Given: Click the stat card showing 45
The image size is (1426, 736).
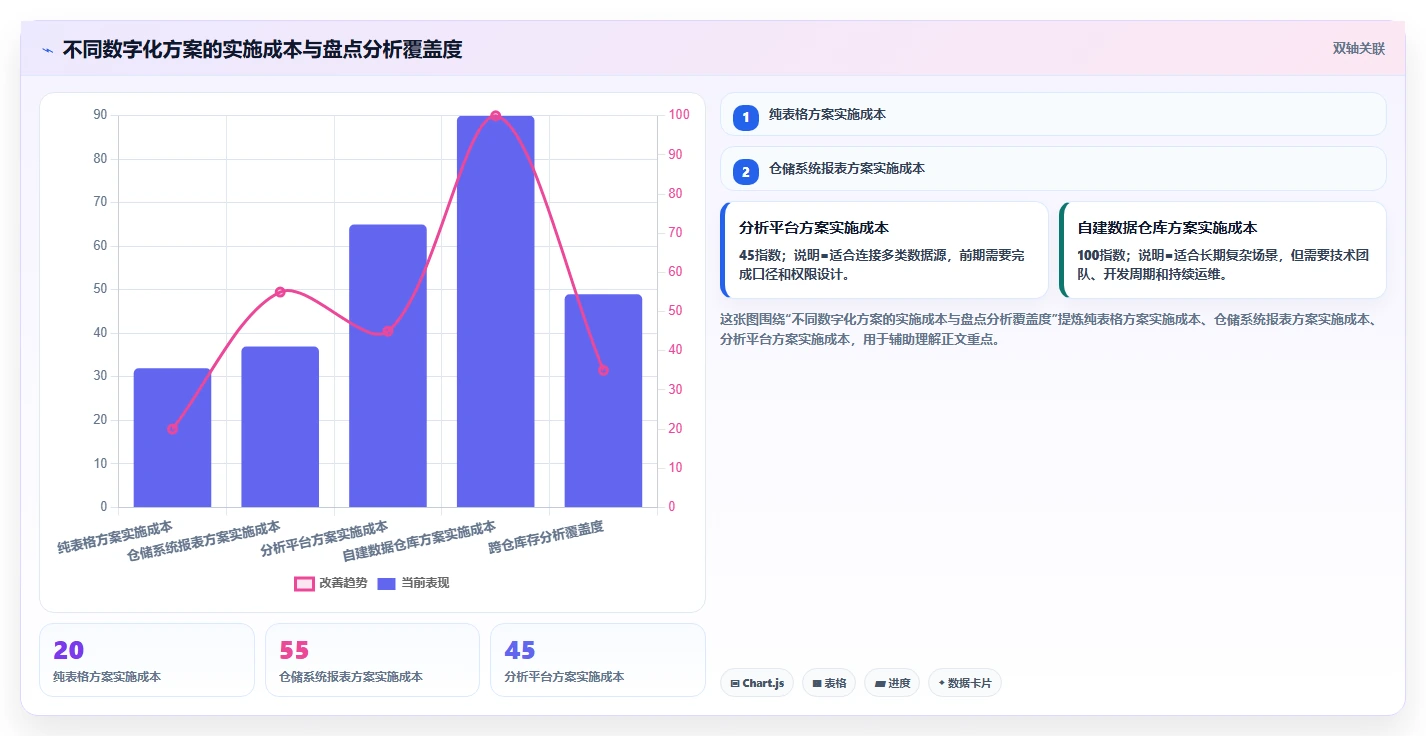Looking at the screenshot, I should coord(598,660).
